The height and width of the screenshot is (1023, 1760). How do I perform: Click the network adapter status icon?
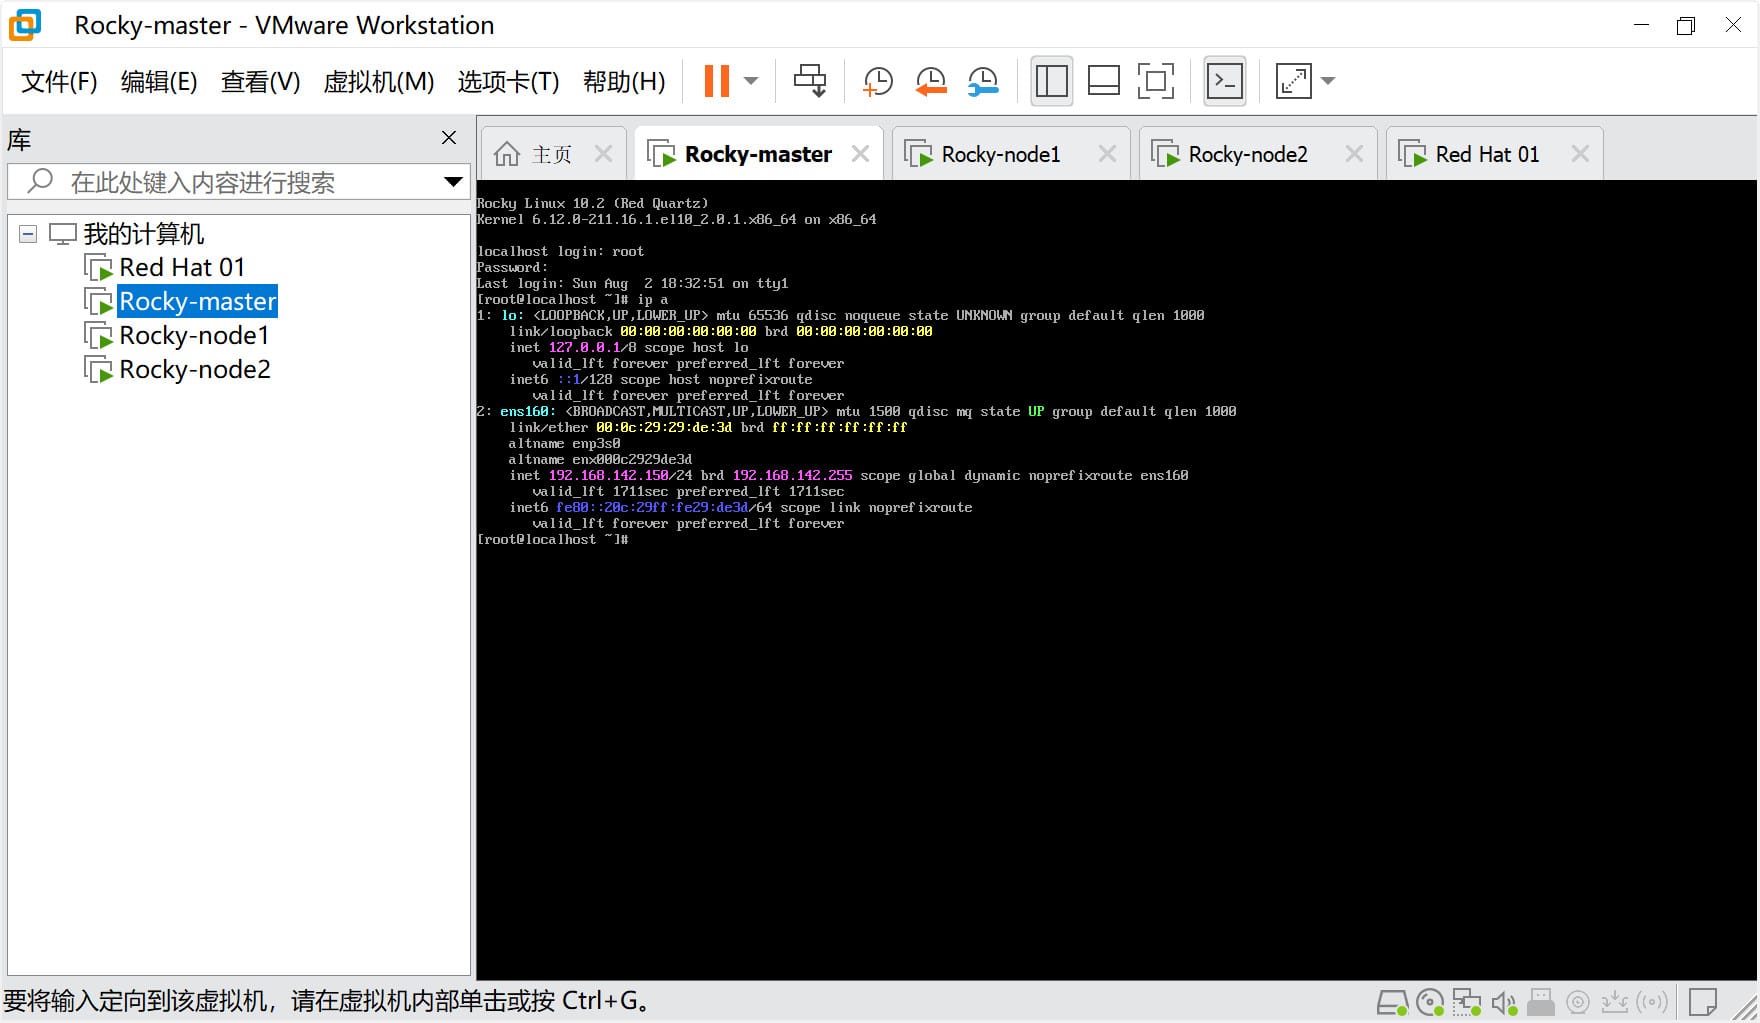tap(1467, 1002)
